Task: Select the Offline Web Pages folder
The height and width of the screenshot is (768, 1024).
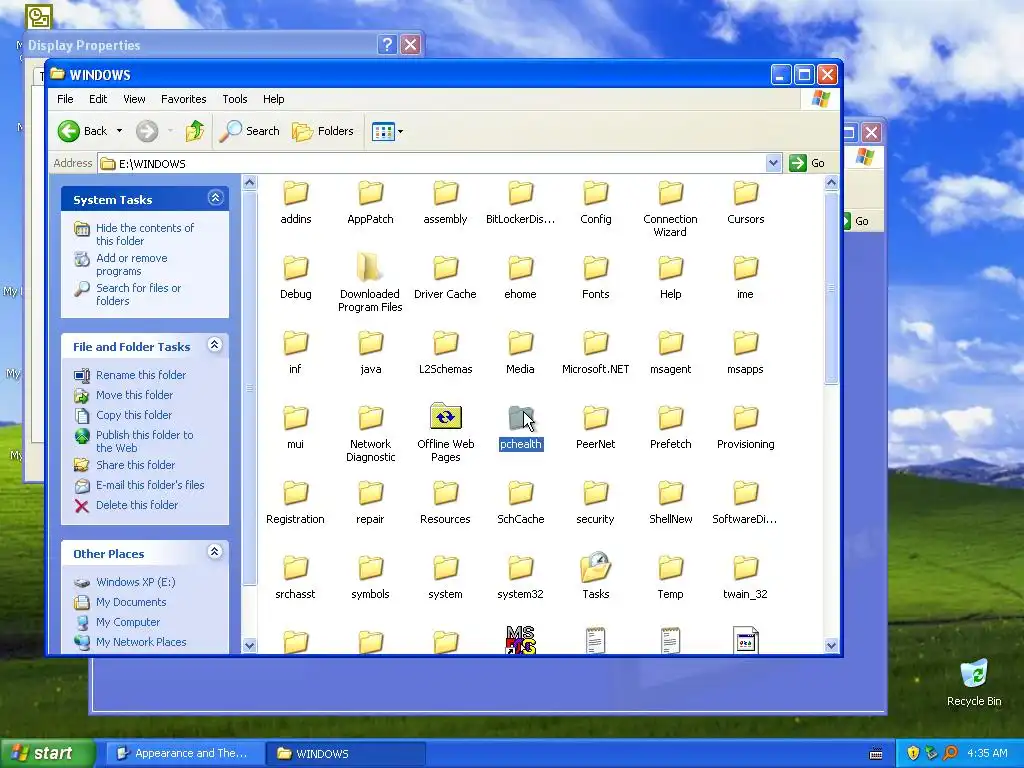Action: pos(445,432)
